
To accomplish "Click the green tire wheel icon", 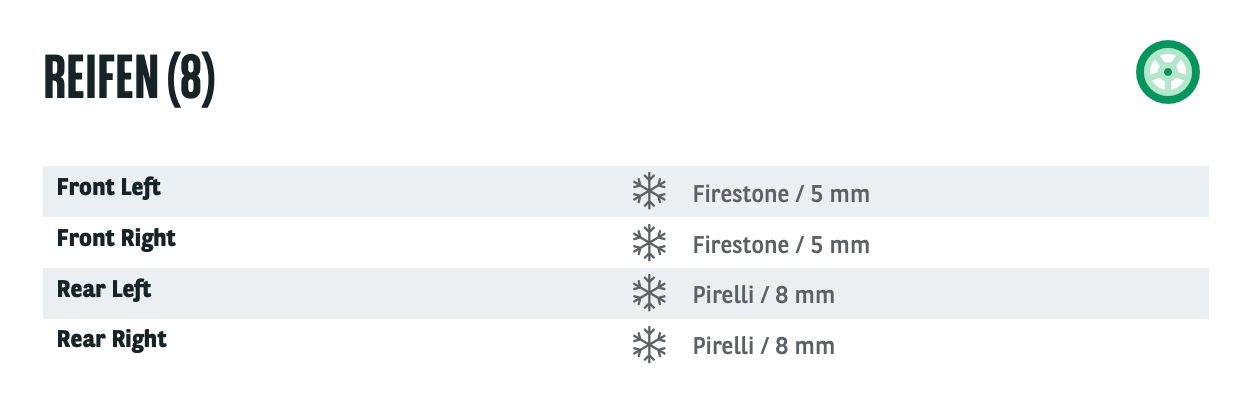I will pyautogui.click(x=1167, y=72).
